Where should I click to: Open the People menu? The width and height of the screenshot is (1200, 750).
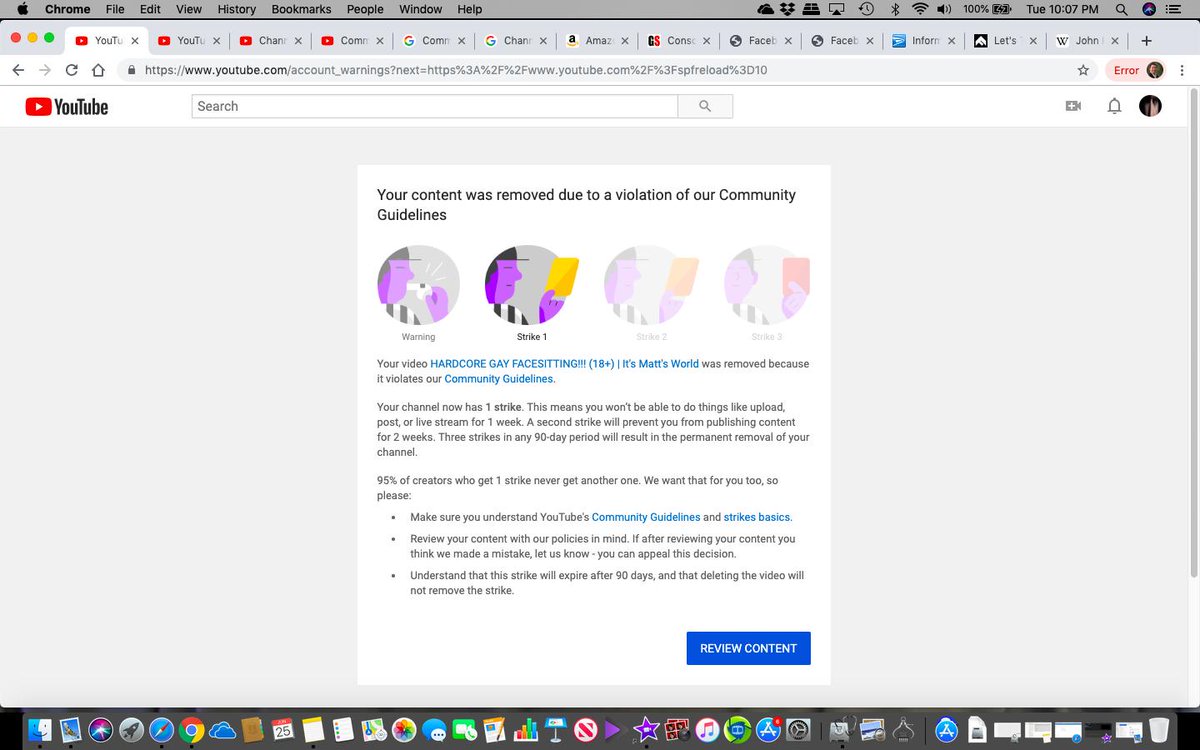(x=365, y=9)
